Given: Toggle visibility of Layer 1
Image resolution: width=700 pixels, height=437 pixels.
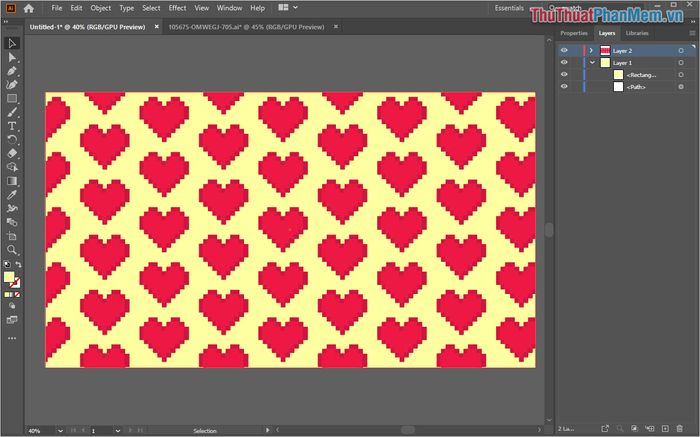Looking at the screenshot, I should (x=564, y=62).
